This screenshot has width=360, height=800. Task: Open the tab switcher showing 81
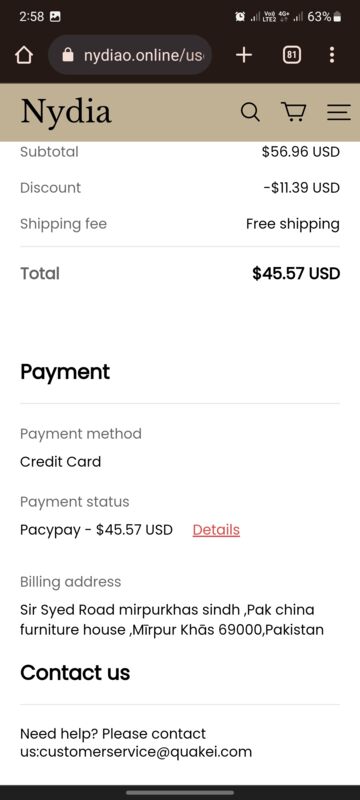(x=292, y=55)
